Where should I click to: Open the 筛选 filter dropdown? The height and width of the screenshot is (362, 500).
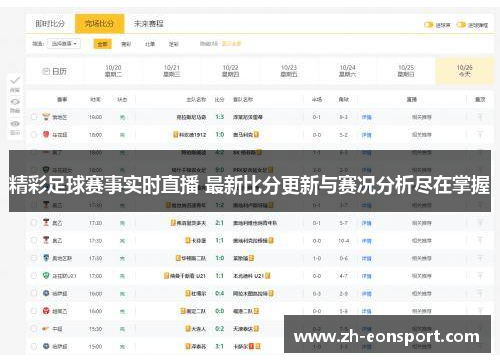64,44
